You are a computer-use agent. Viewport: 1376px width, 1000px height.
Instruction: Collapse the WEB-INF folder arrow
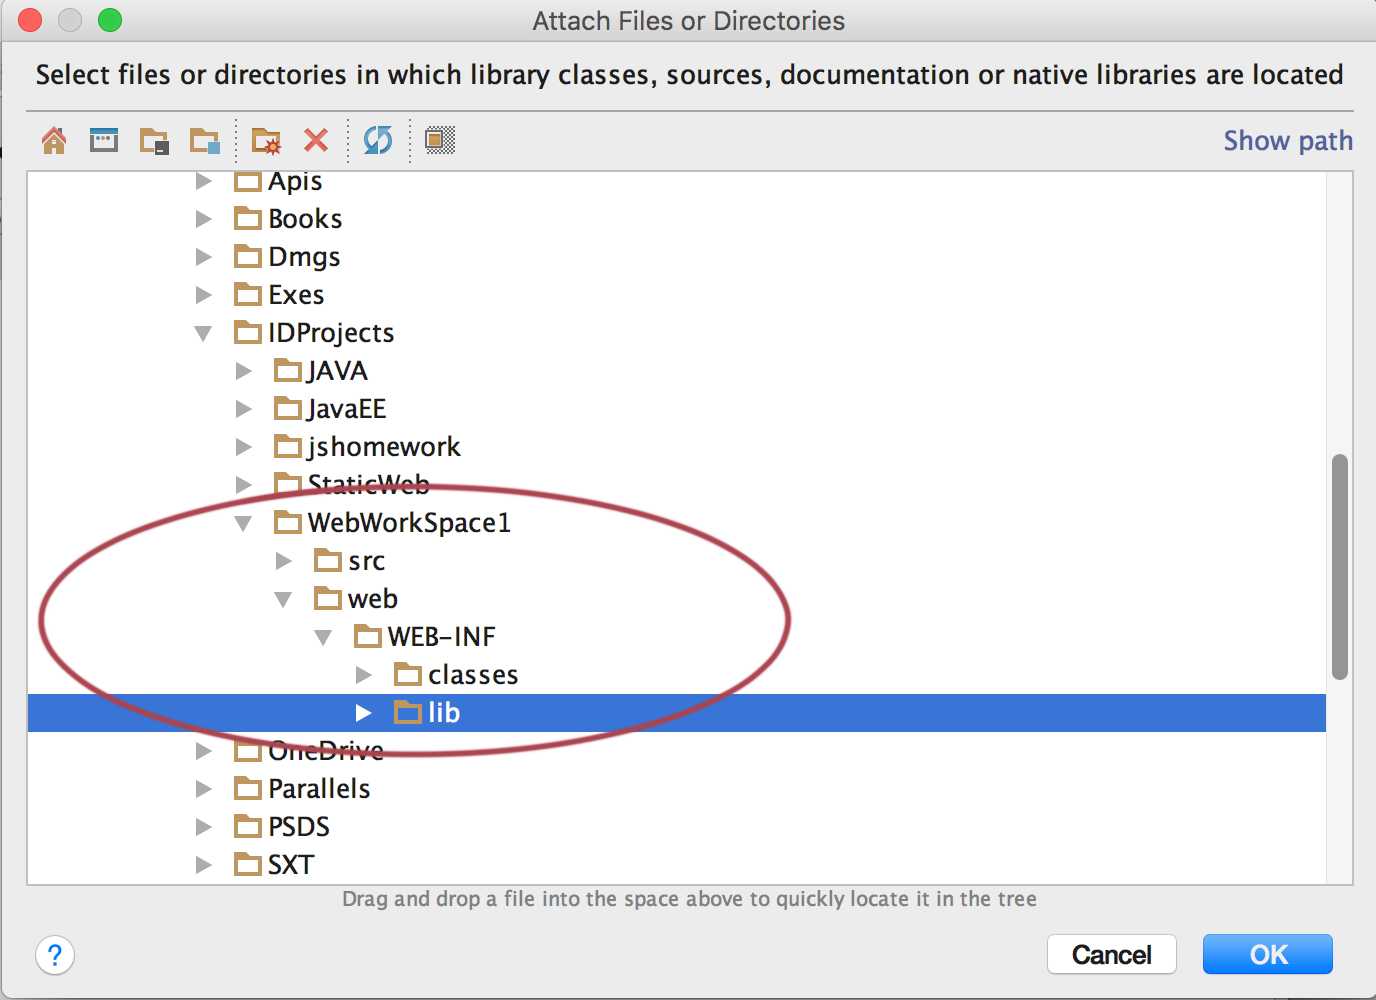click(x=323, y=637)
